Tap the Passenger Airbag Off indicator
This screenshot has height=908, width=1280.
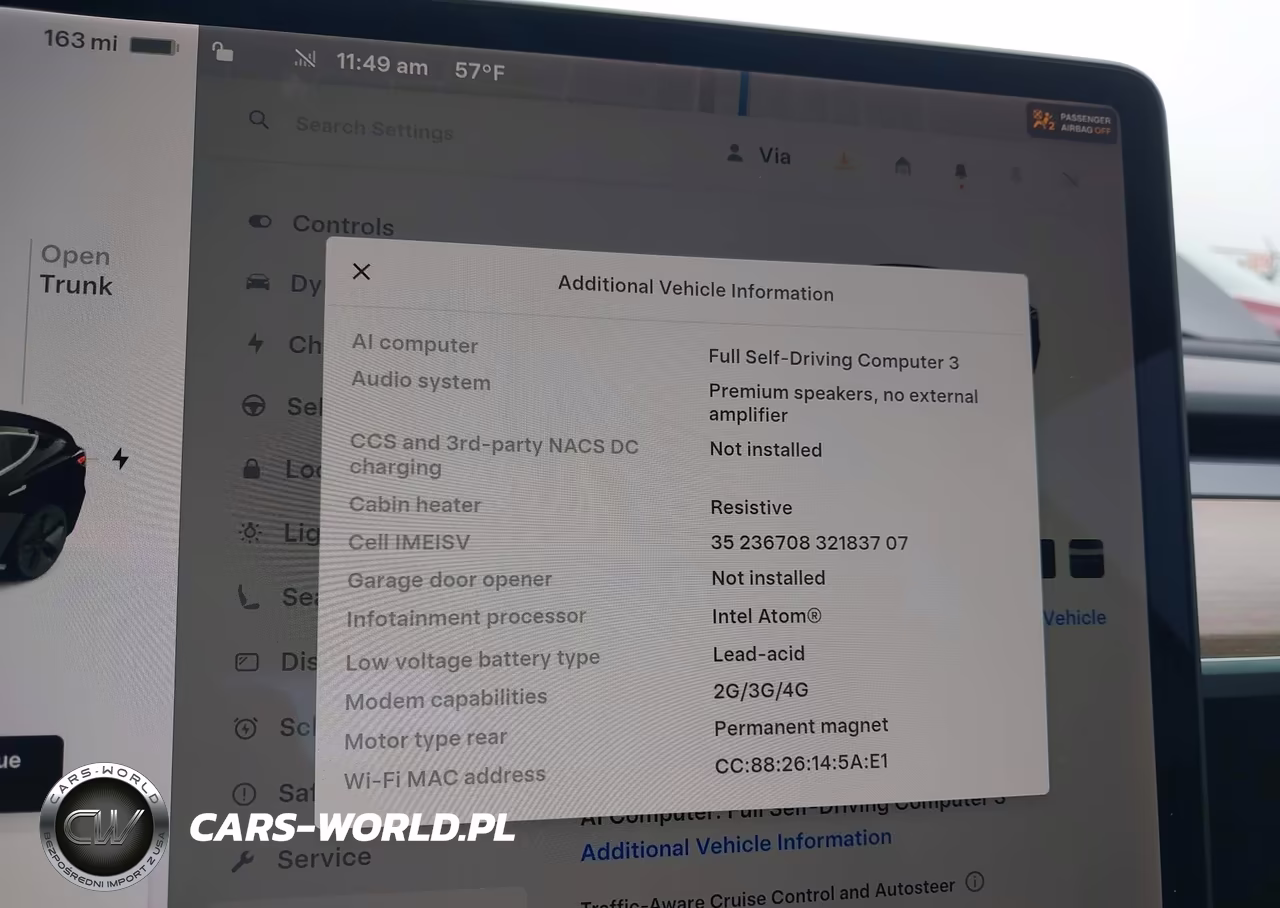tap(1072, 123)
